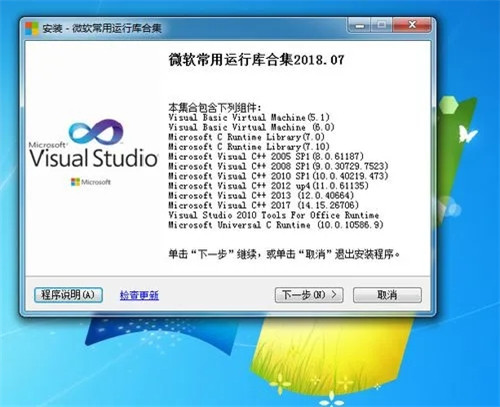This screenshot has height=407, width=500.
Task: Click the Microsoft Universal C Runtime line
Action: tap(276, 225)
